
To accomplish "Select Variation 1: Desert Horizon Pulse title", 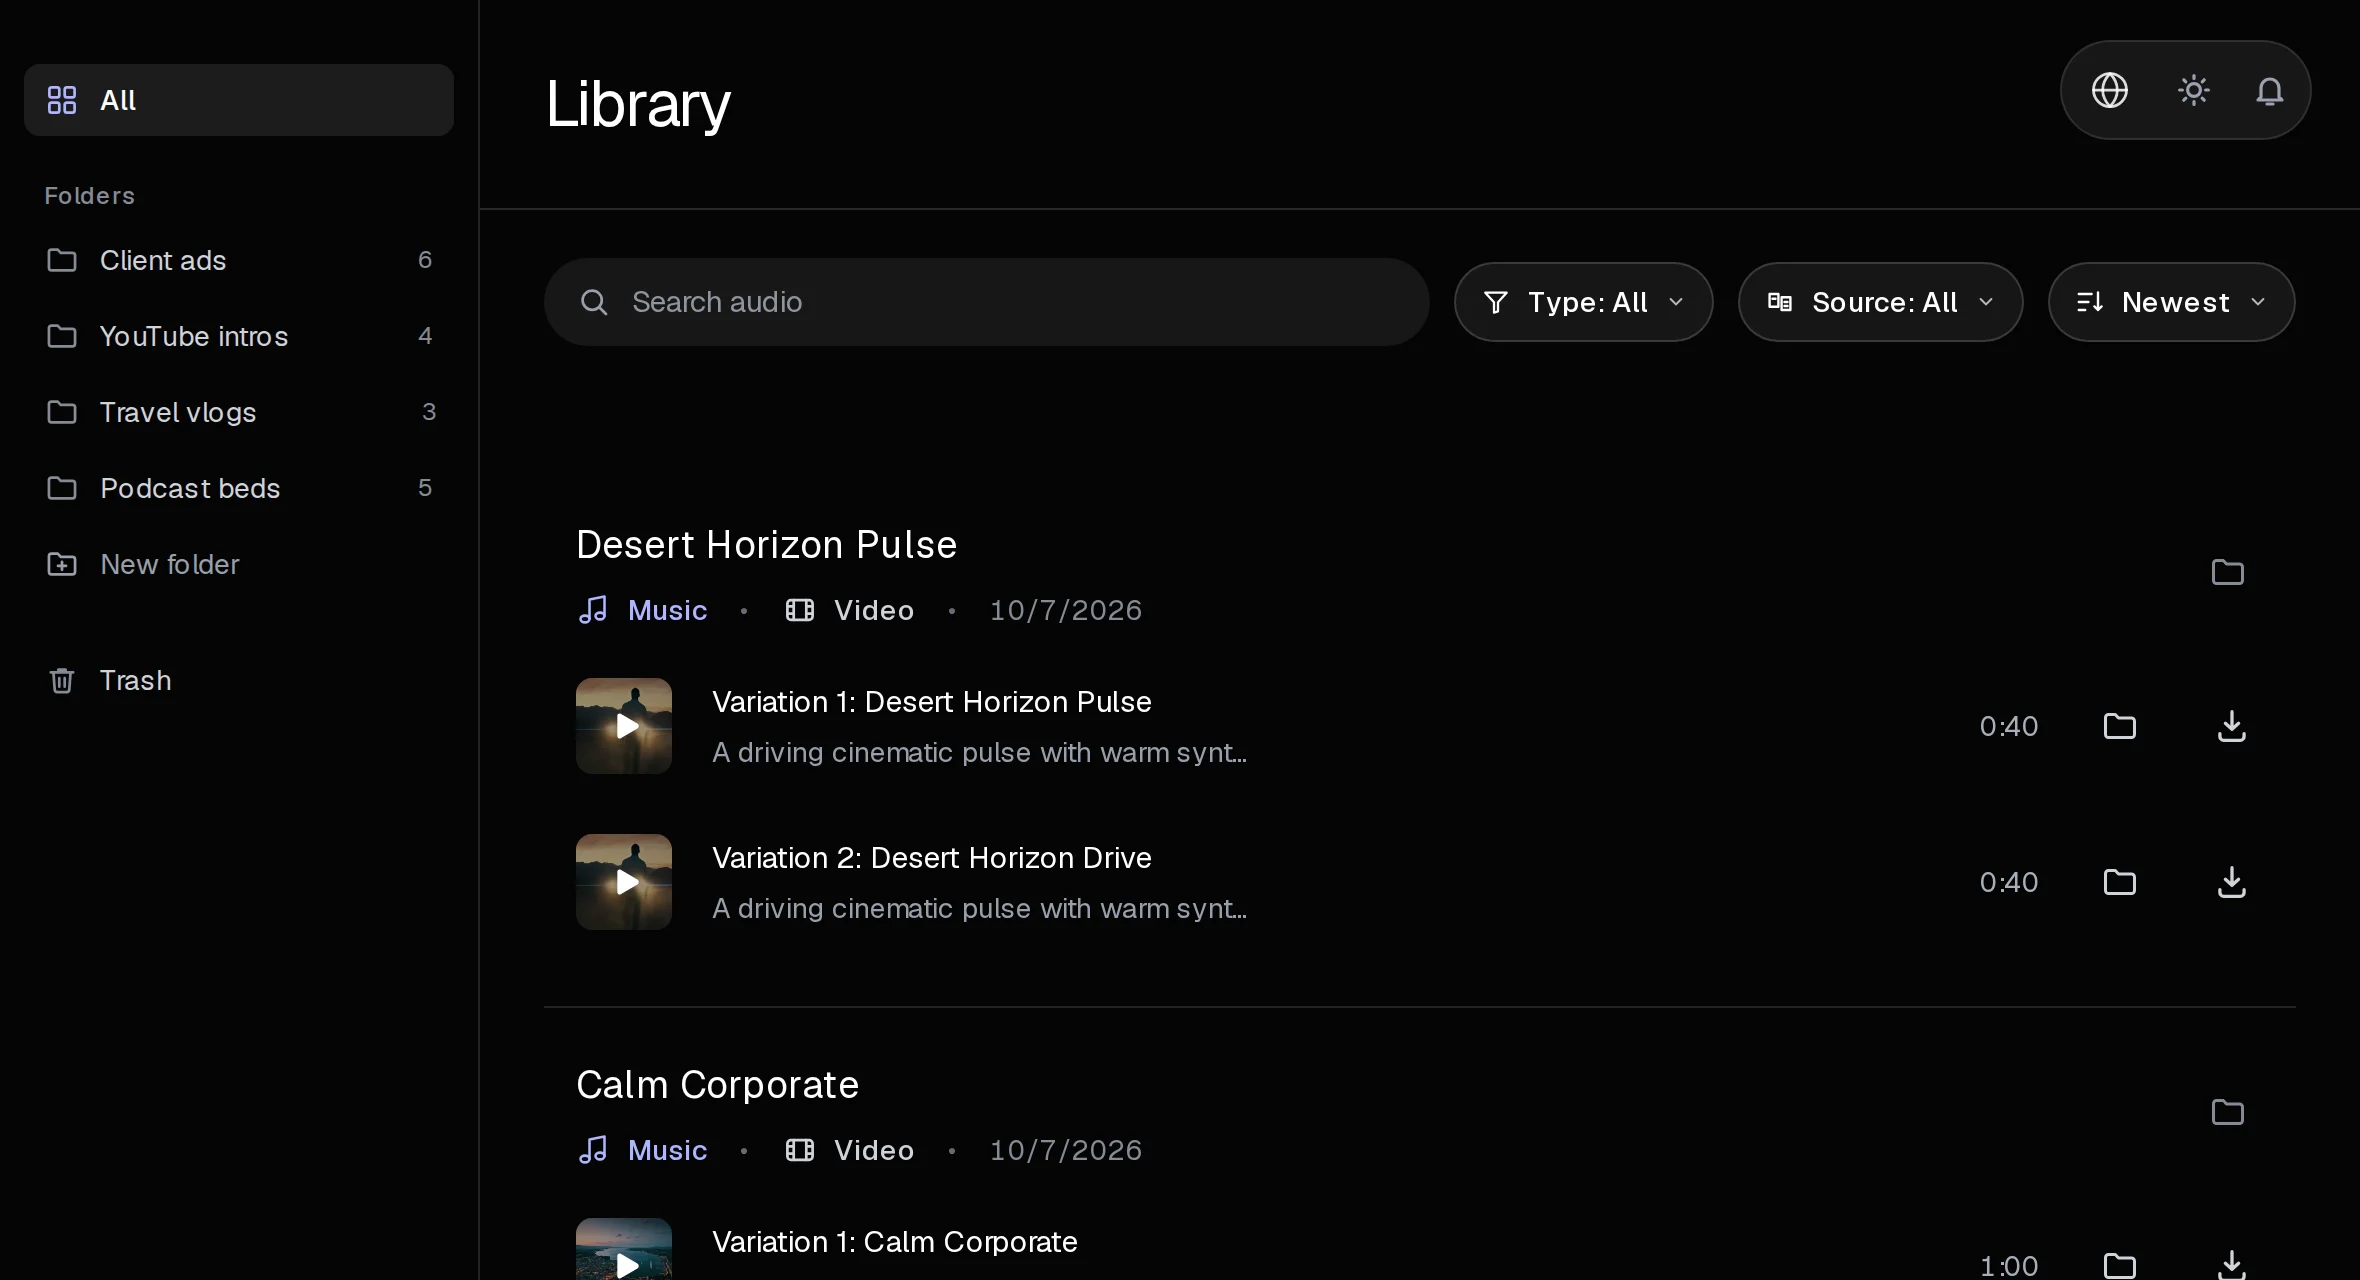I will 932,702.
